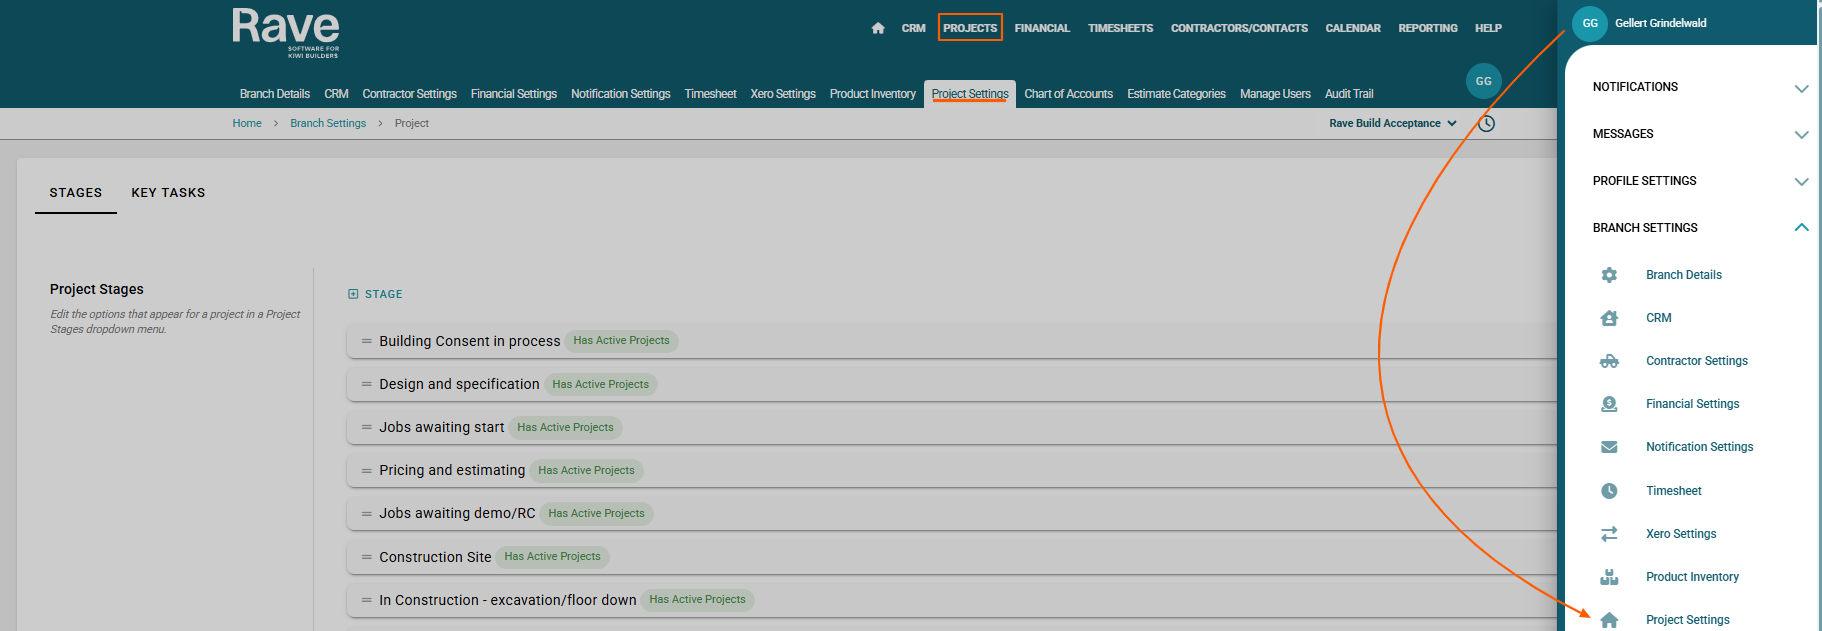This screenshot has width=1822, height=631.
Task: Grab the drag handle for Design and specification
Action: [x=367, y=384]
